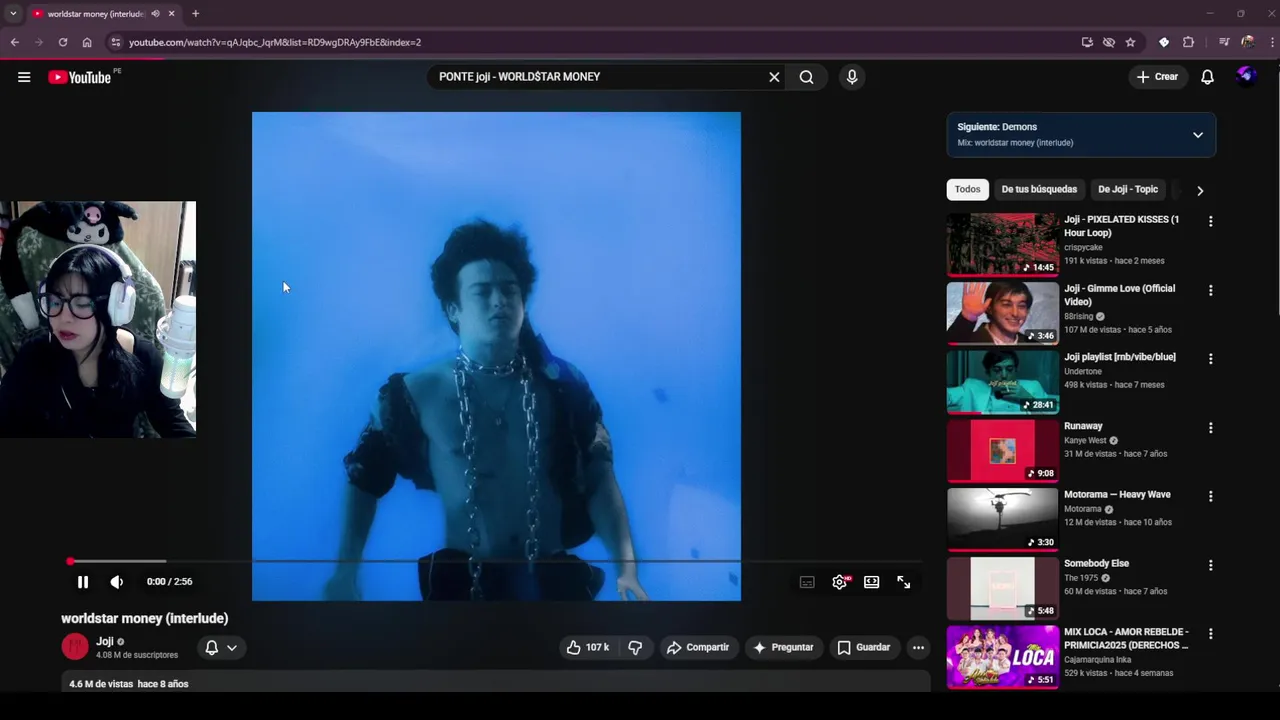Image resolution: width=1280 pixels, height=720 pixels.
Task: Open the Joji channel name link
Action: pyautogui.click(x=105, y=642)
